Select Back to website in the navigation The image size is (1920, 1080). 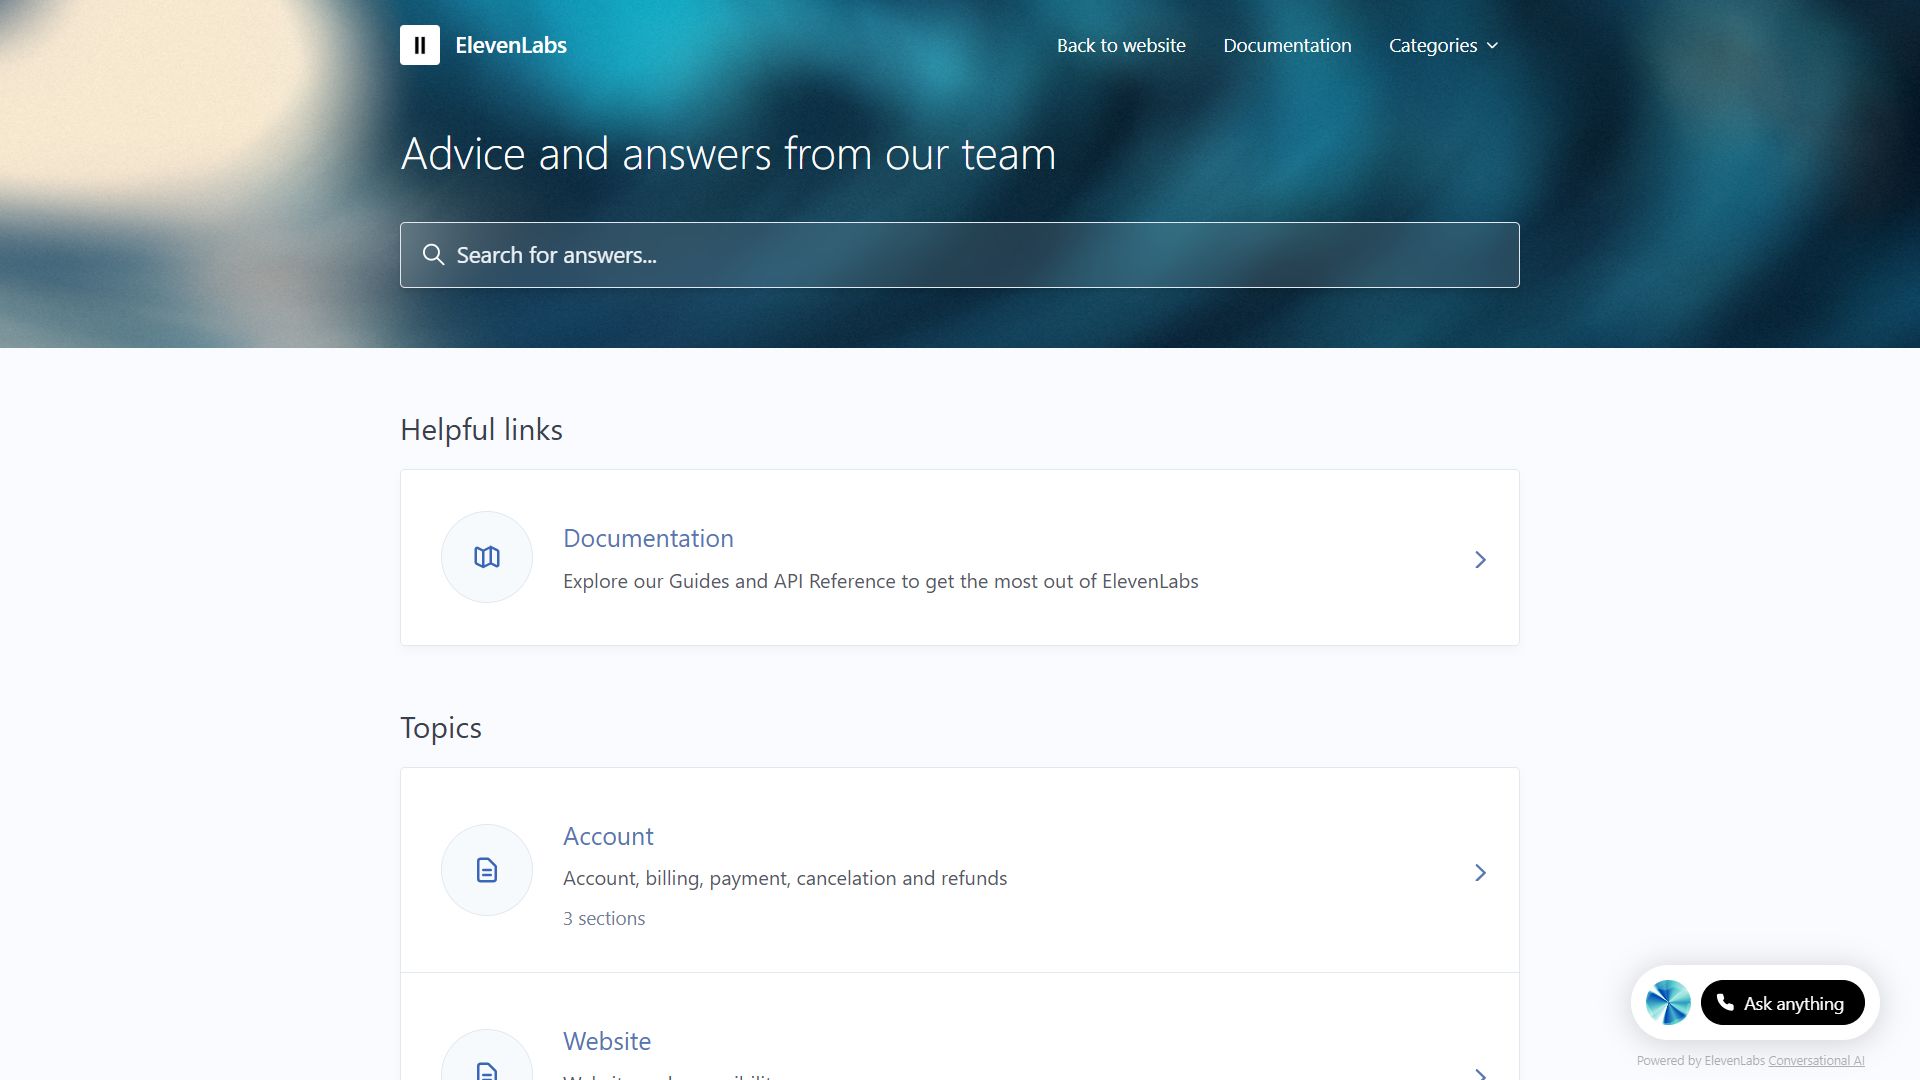coord(1120,45)
